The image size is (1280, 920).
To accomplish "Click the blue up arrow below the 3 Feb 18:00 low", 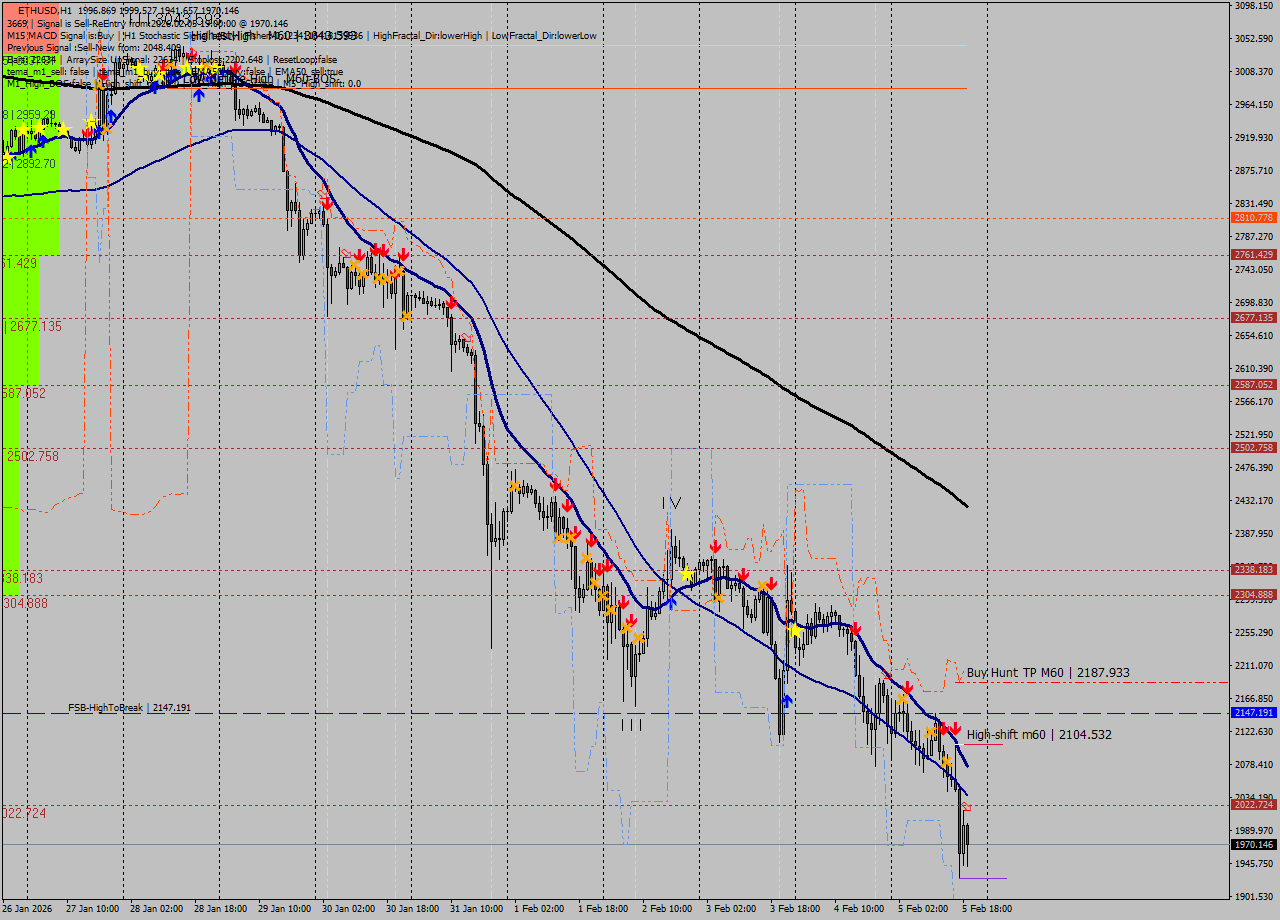I will pos(787,701).
